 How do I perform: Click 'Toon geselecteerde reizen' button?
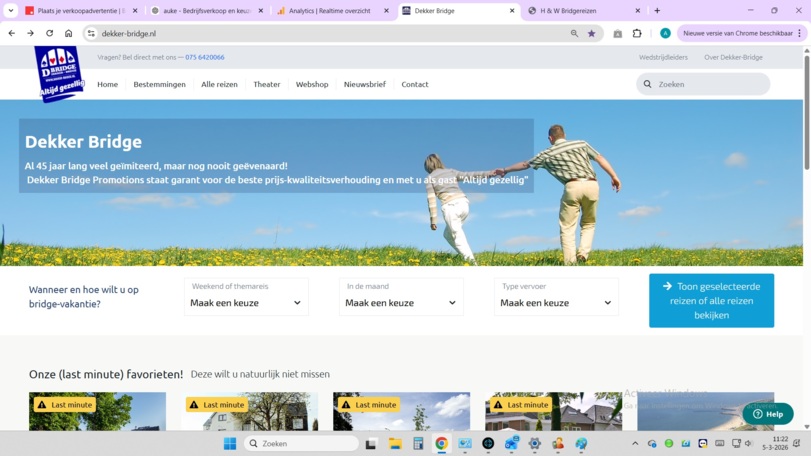pos(711,300)
